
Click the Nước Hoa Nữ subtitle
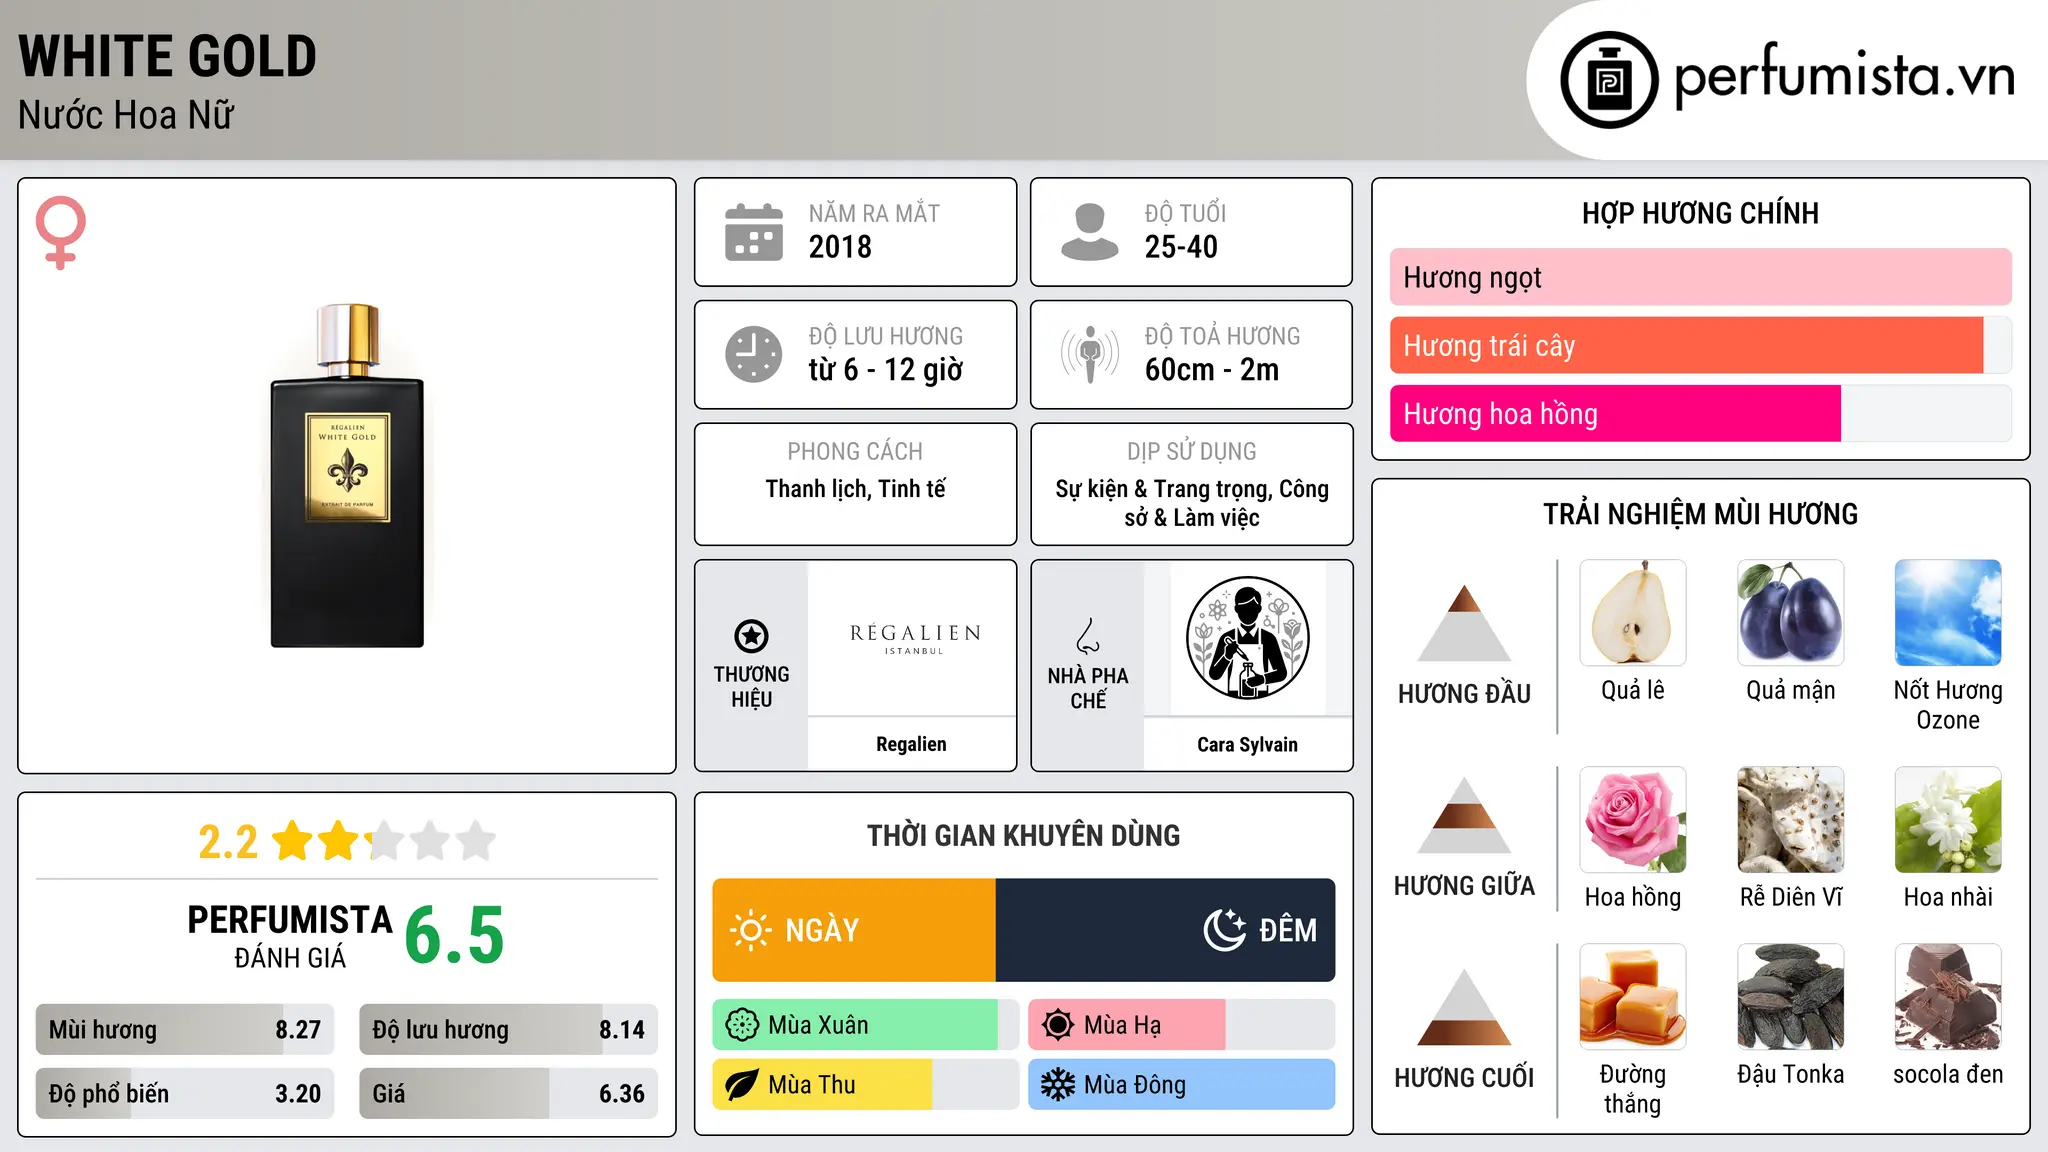(126, 115)
